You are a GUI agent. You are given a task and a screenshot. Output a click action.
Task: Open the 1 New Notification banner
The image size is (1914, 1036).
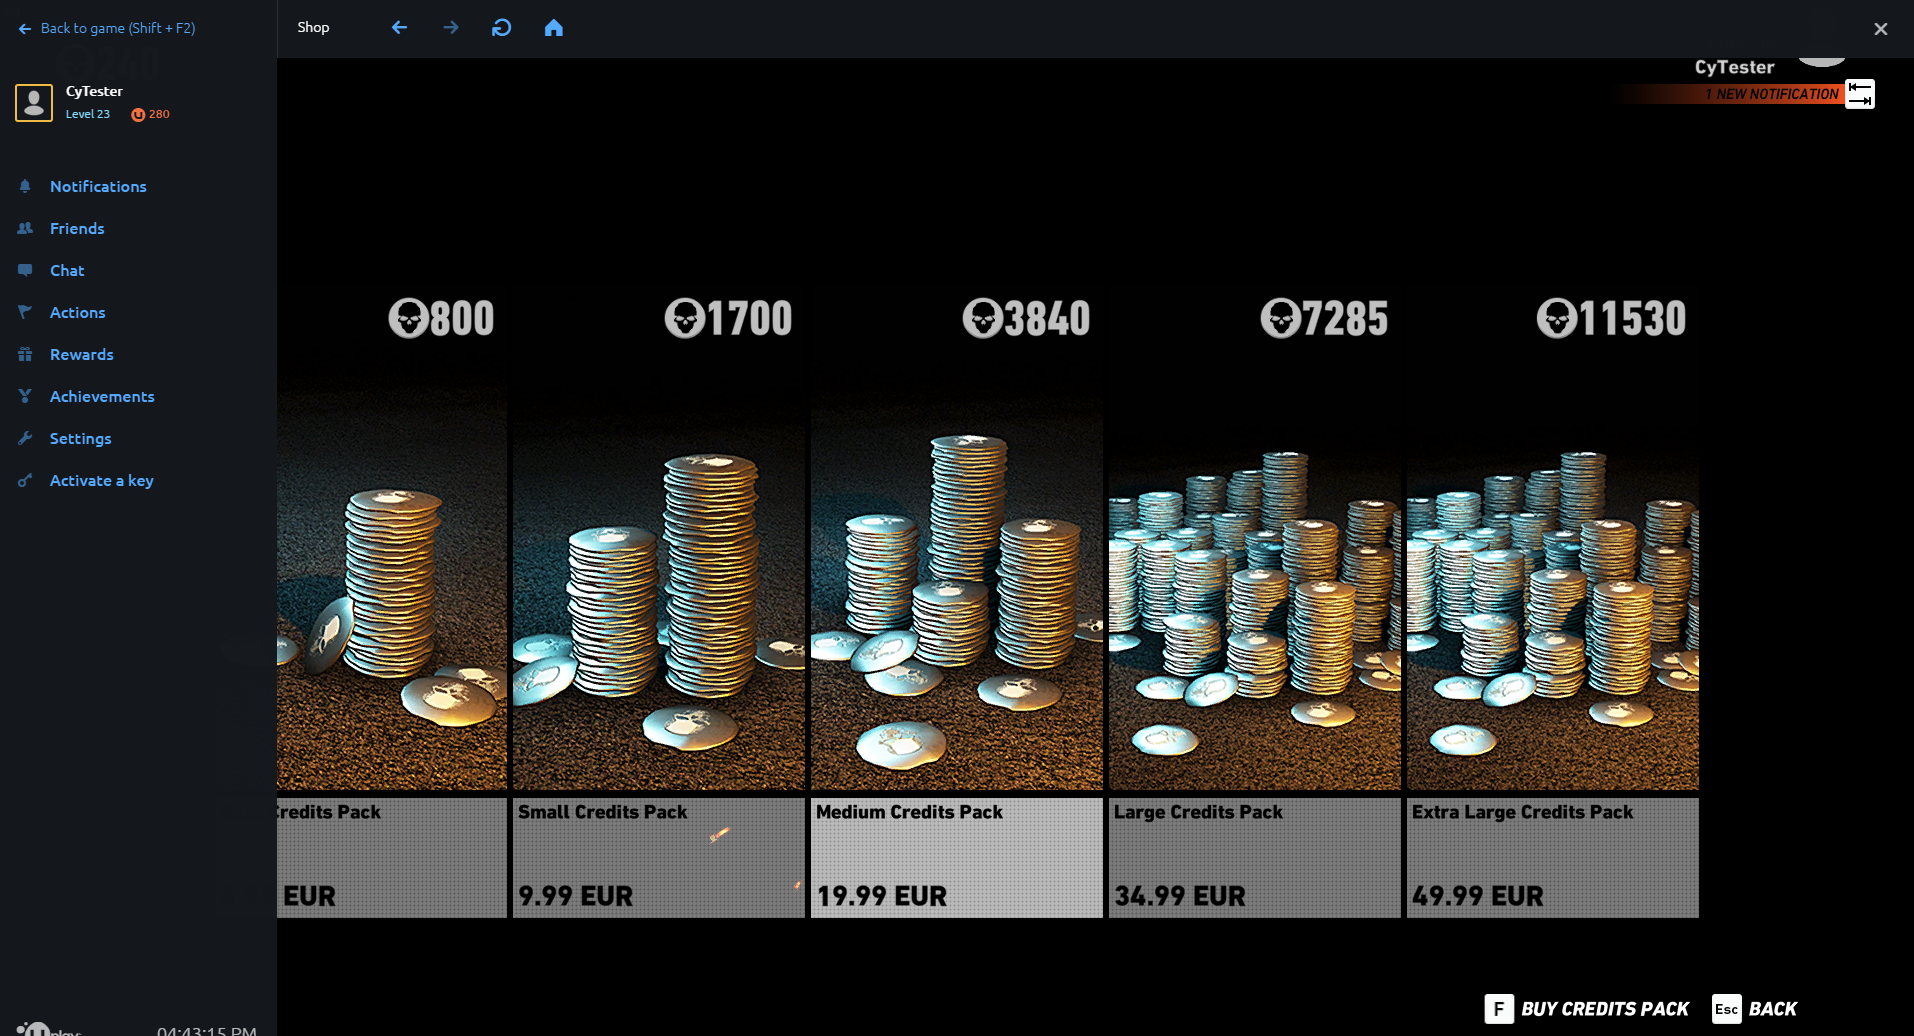tap(1728, 94)
